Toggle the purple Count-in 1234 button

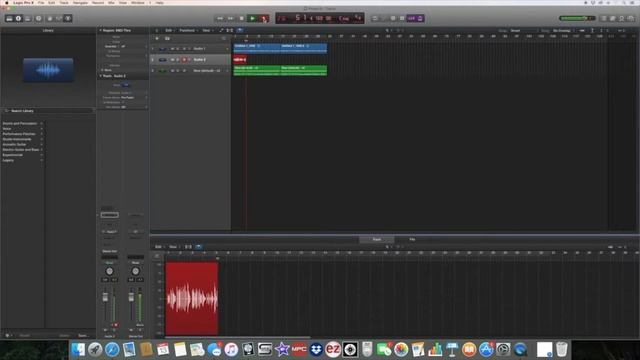coord(411,18)
